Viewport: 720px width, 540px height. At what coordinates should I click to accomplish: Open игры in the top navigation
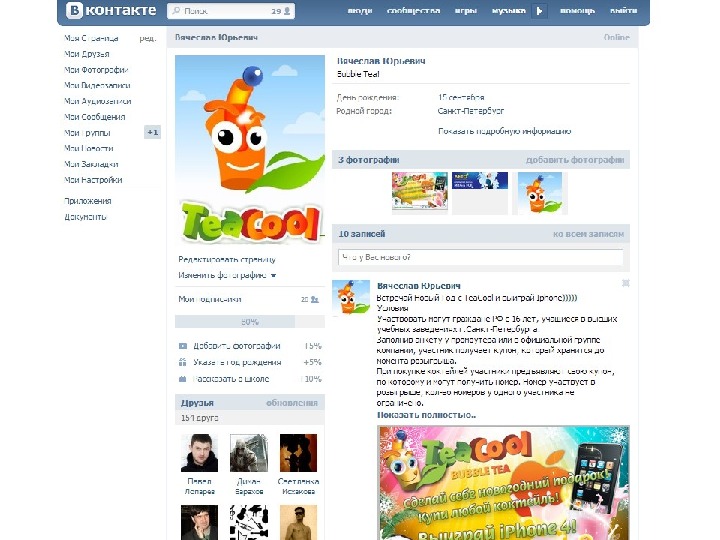click(x=466, y=11)
